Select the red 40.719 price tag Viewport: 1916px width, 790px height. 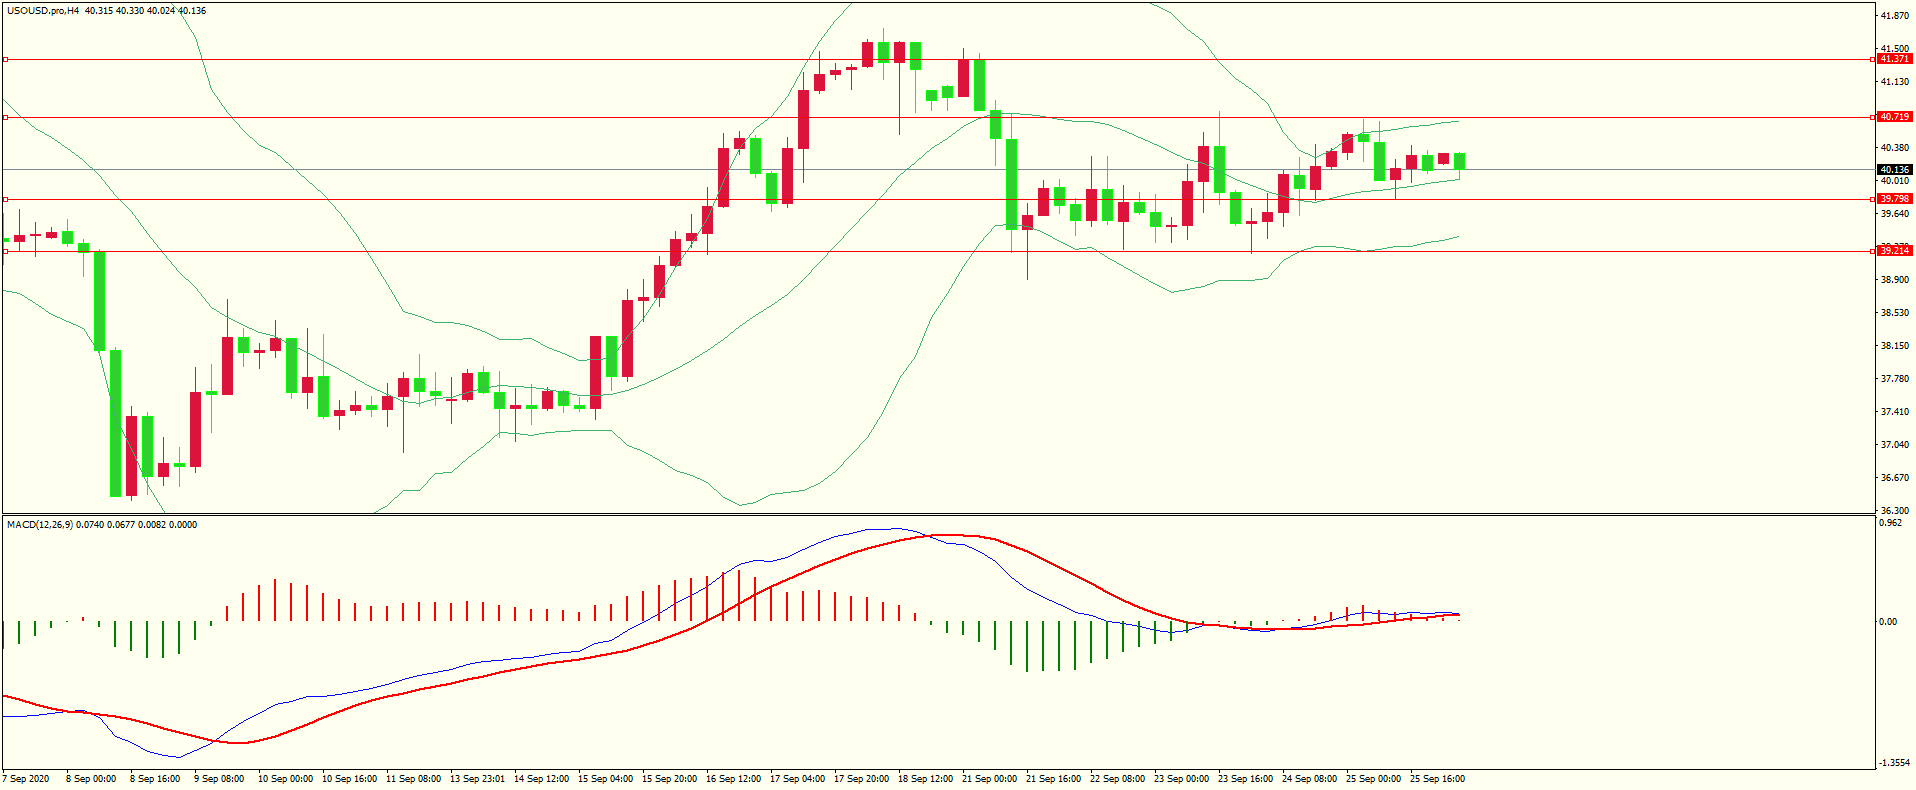(x=1894, y=117)
